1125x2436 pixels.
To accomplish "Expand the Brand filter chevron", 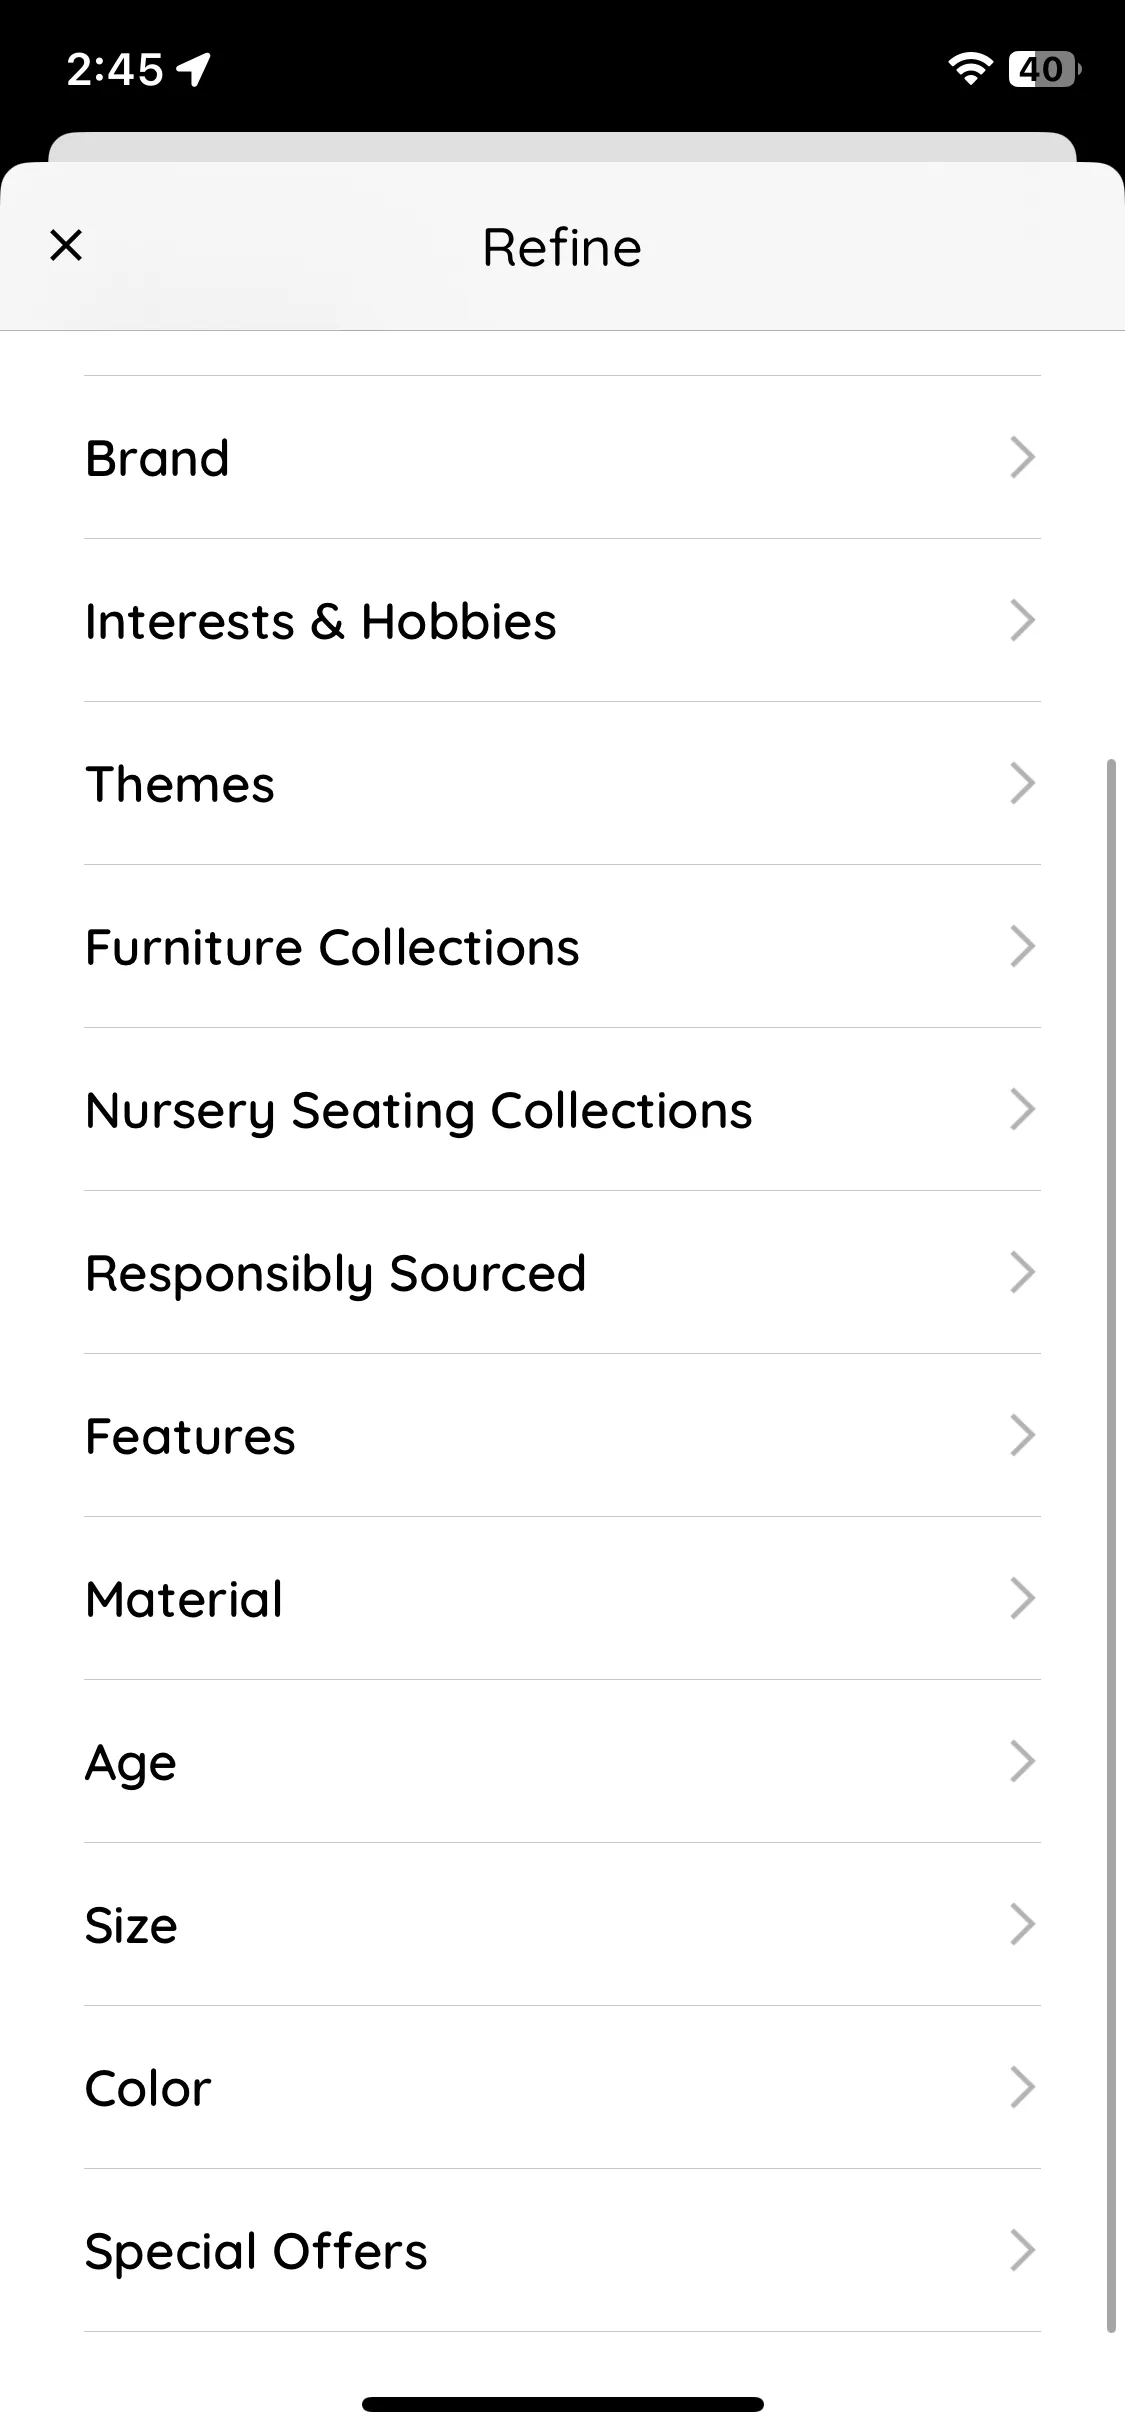I will pyautogui.click(x=1022, y=458).
